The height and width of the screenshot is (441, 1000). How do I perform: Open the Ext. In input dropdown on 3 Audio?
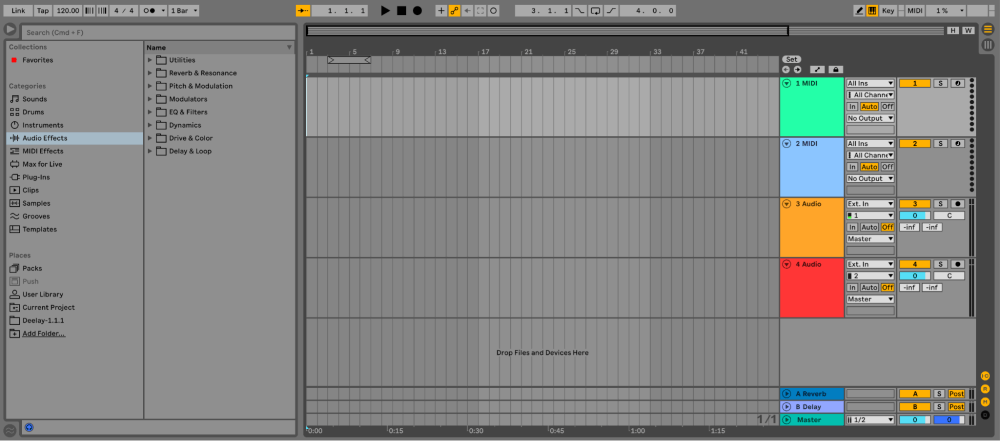870,204
